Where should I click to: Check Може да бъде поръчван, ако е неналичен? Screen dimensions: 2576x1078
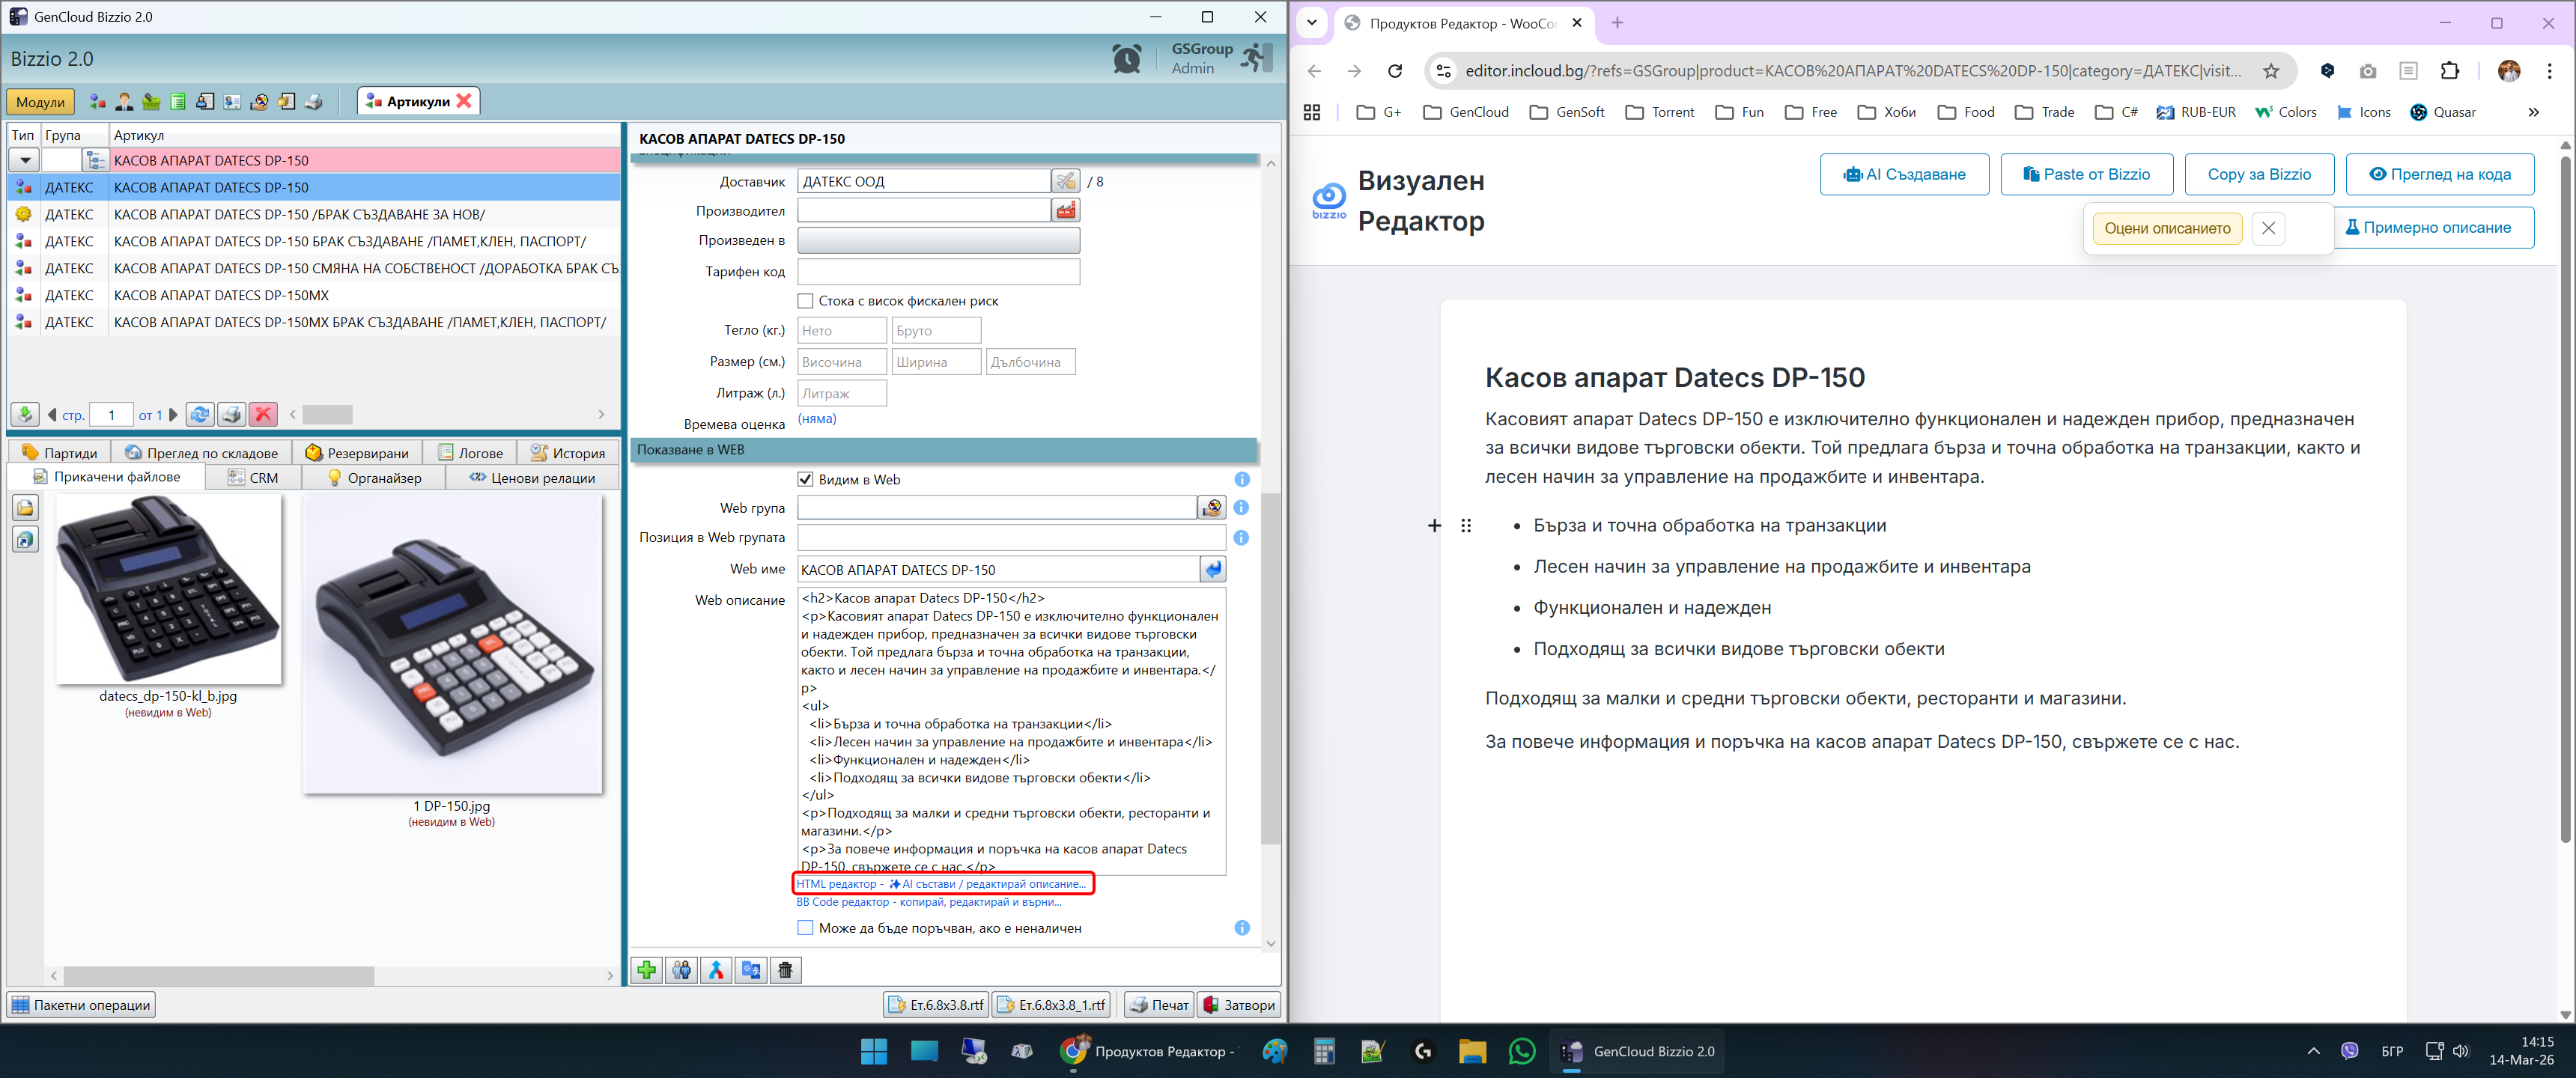click(805, 928)
